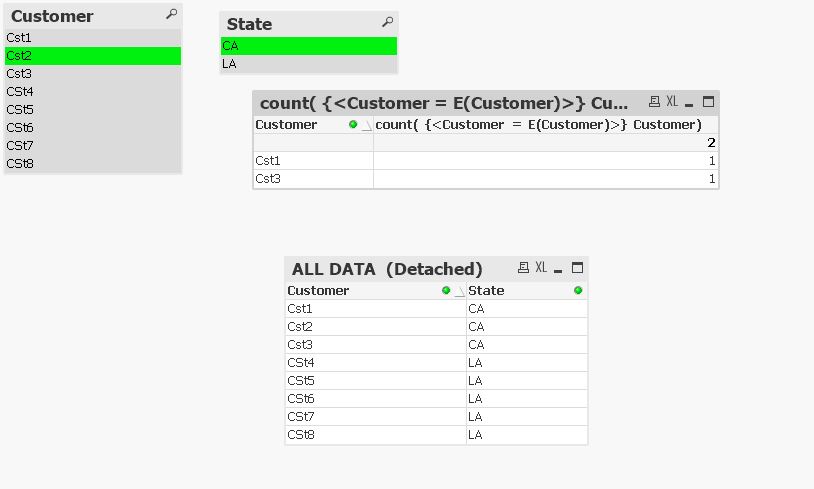Select LA in the State list box
Image resolution: width=814 pixels, height=489 pixels.
coord(308,64)
